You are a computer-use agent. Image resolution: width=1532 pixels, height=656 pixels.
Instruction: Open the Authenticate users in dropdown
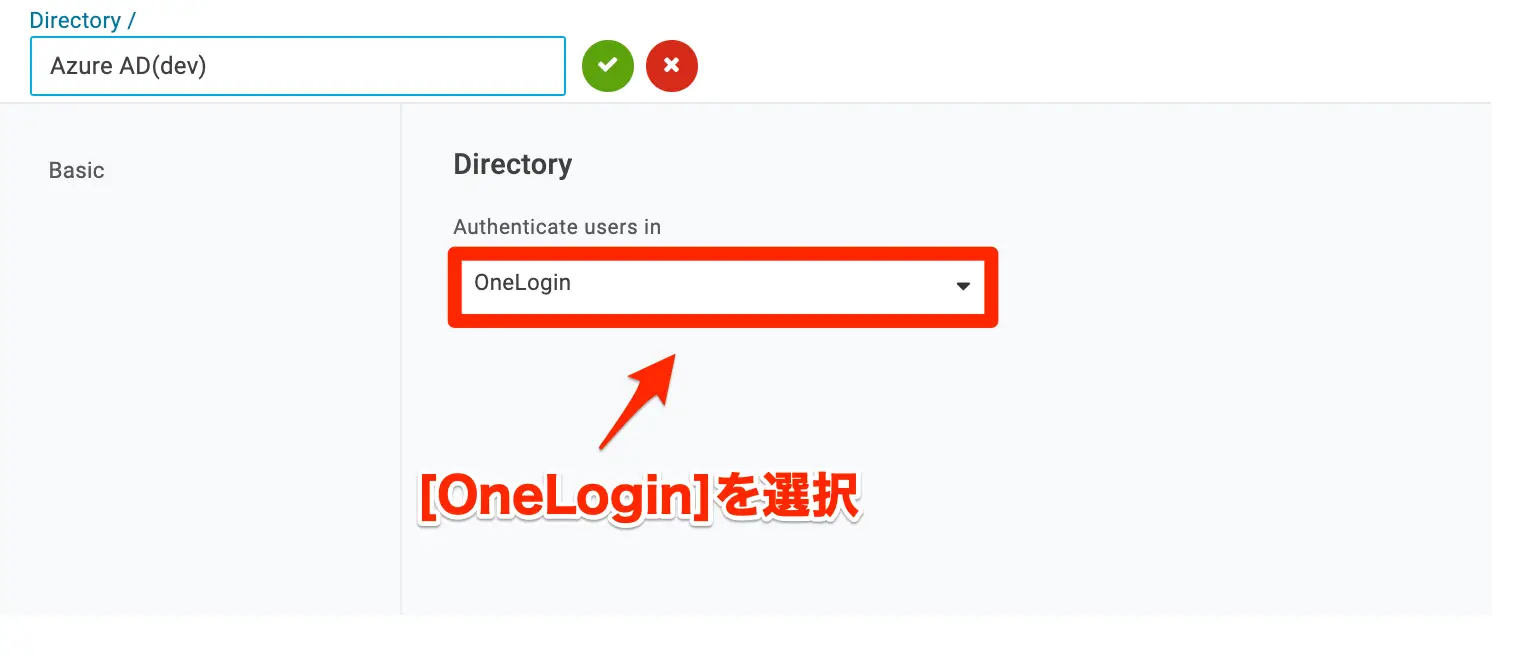click(722, 287)
